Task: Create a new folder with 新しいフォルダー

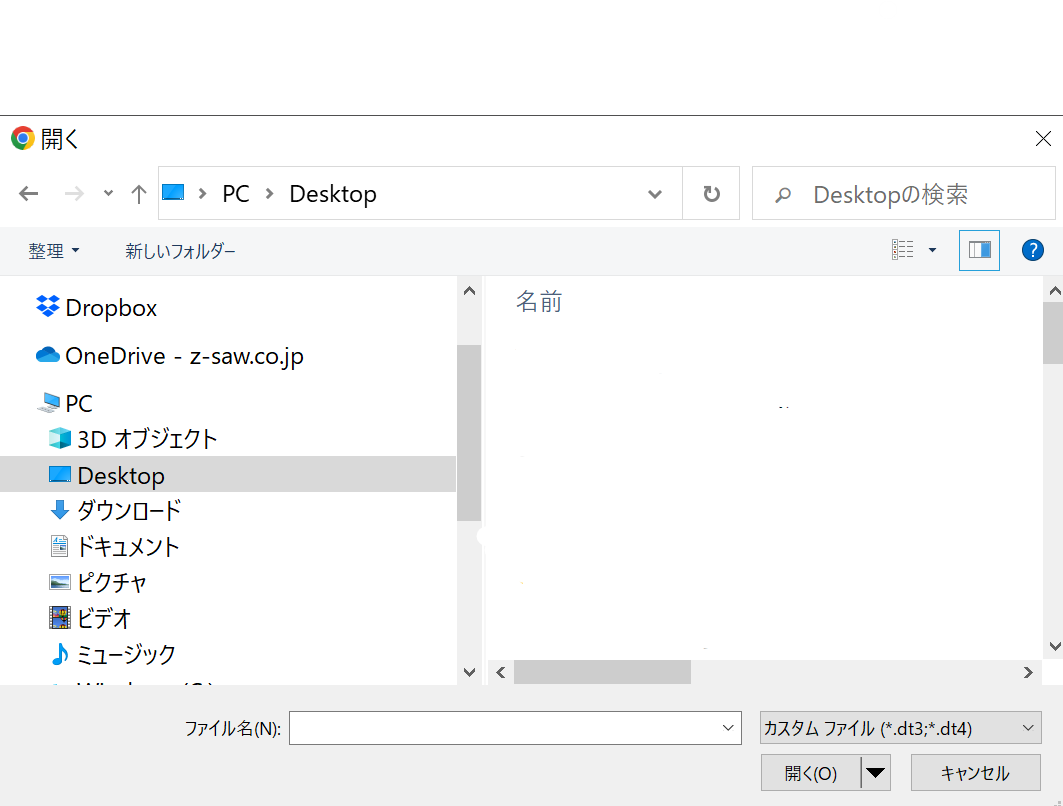Action: (180, 250)
